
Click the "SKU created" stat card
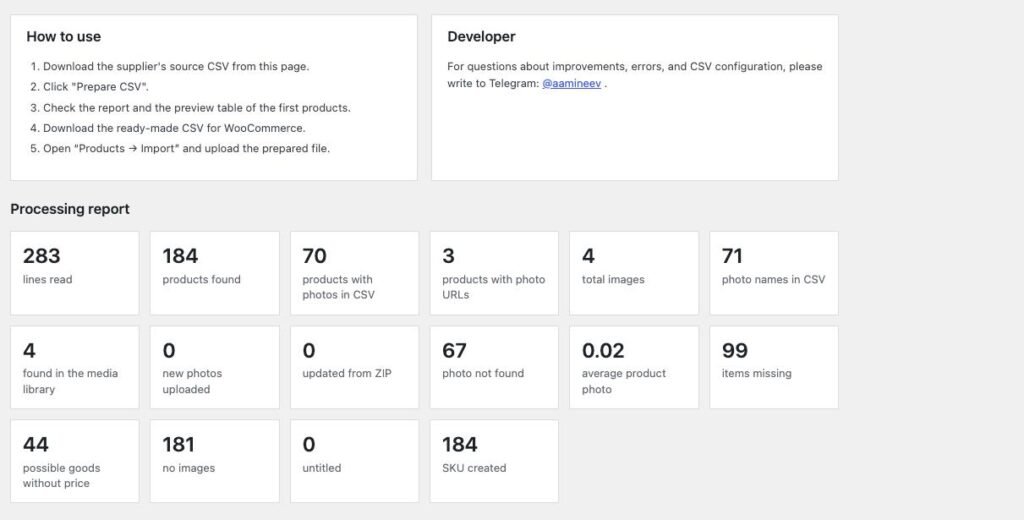[494, 461]
